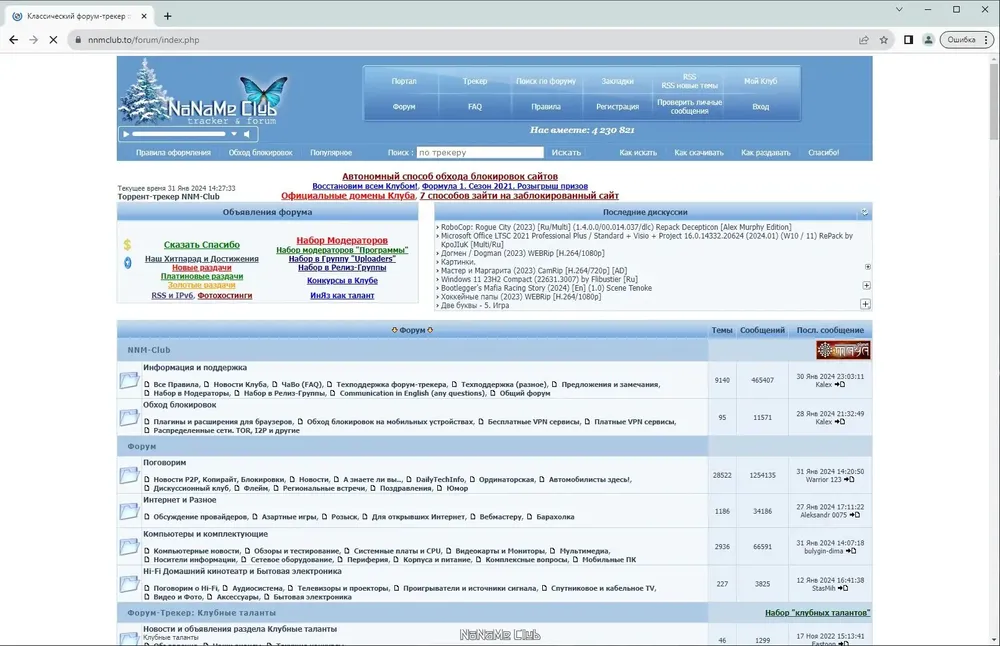
Task: Open last post arrow next to bulygin-dima
Action: click(x=851, y=551)
